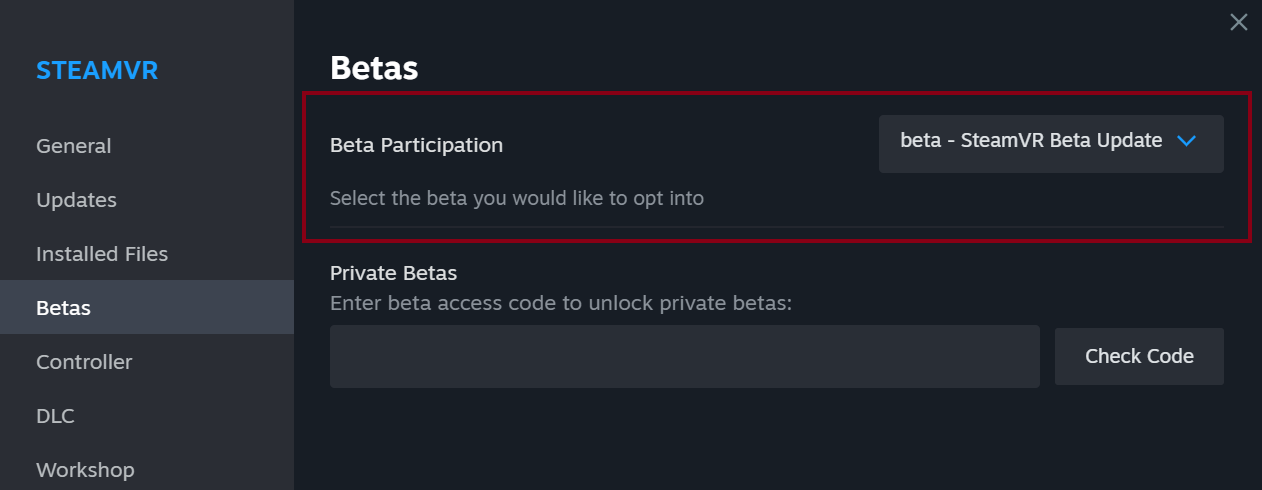Select the 'beta - SteamVR Beta Update' text

tap(1030, 141)
